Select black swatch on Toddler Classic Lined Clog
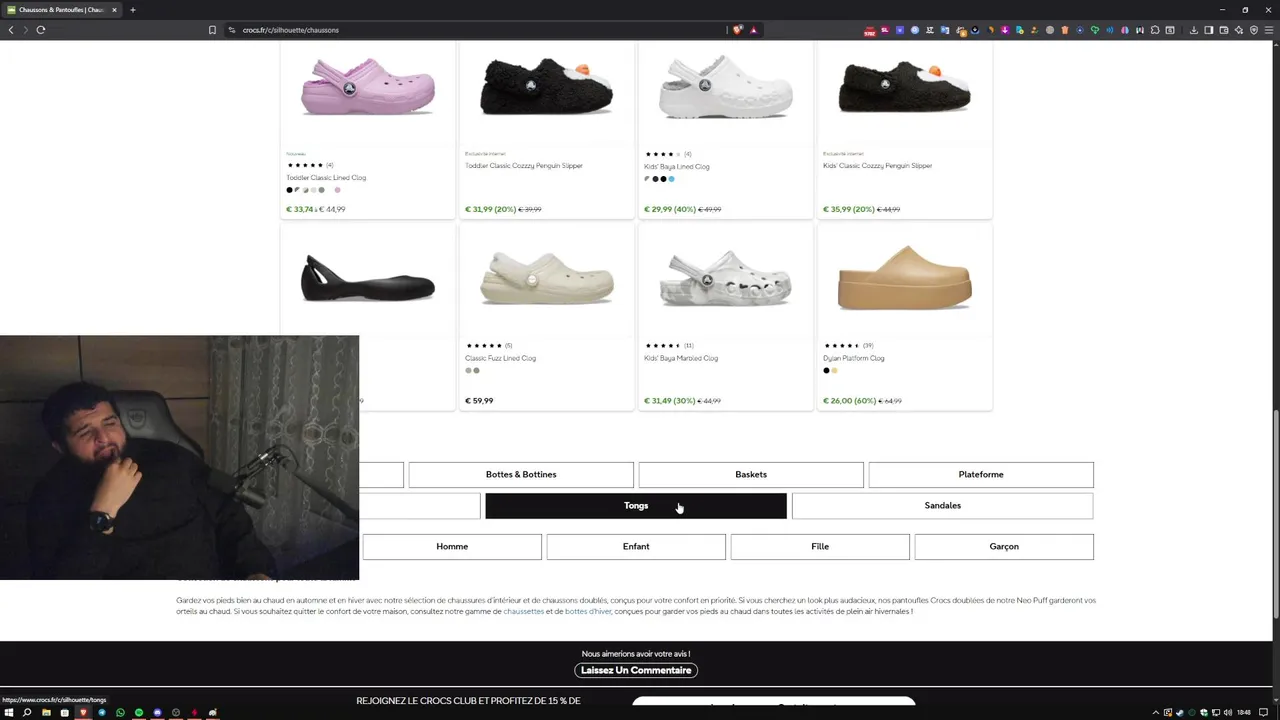The width and height of the screenshot is (1280, 720). coord(290,190)
